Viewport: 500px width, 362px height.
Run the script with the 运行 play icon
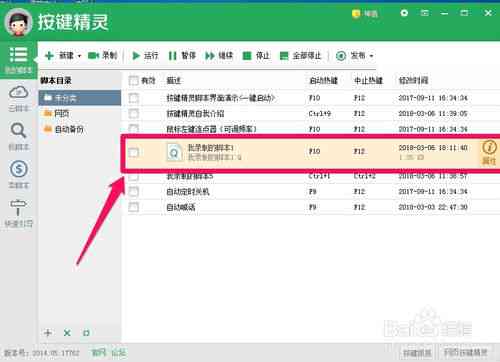136,55
